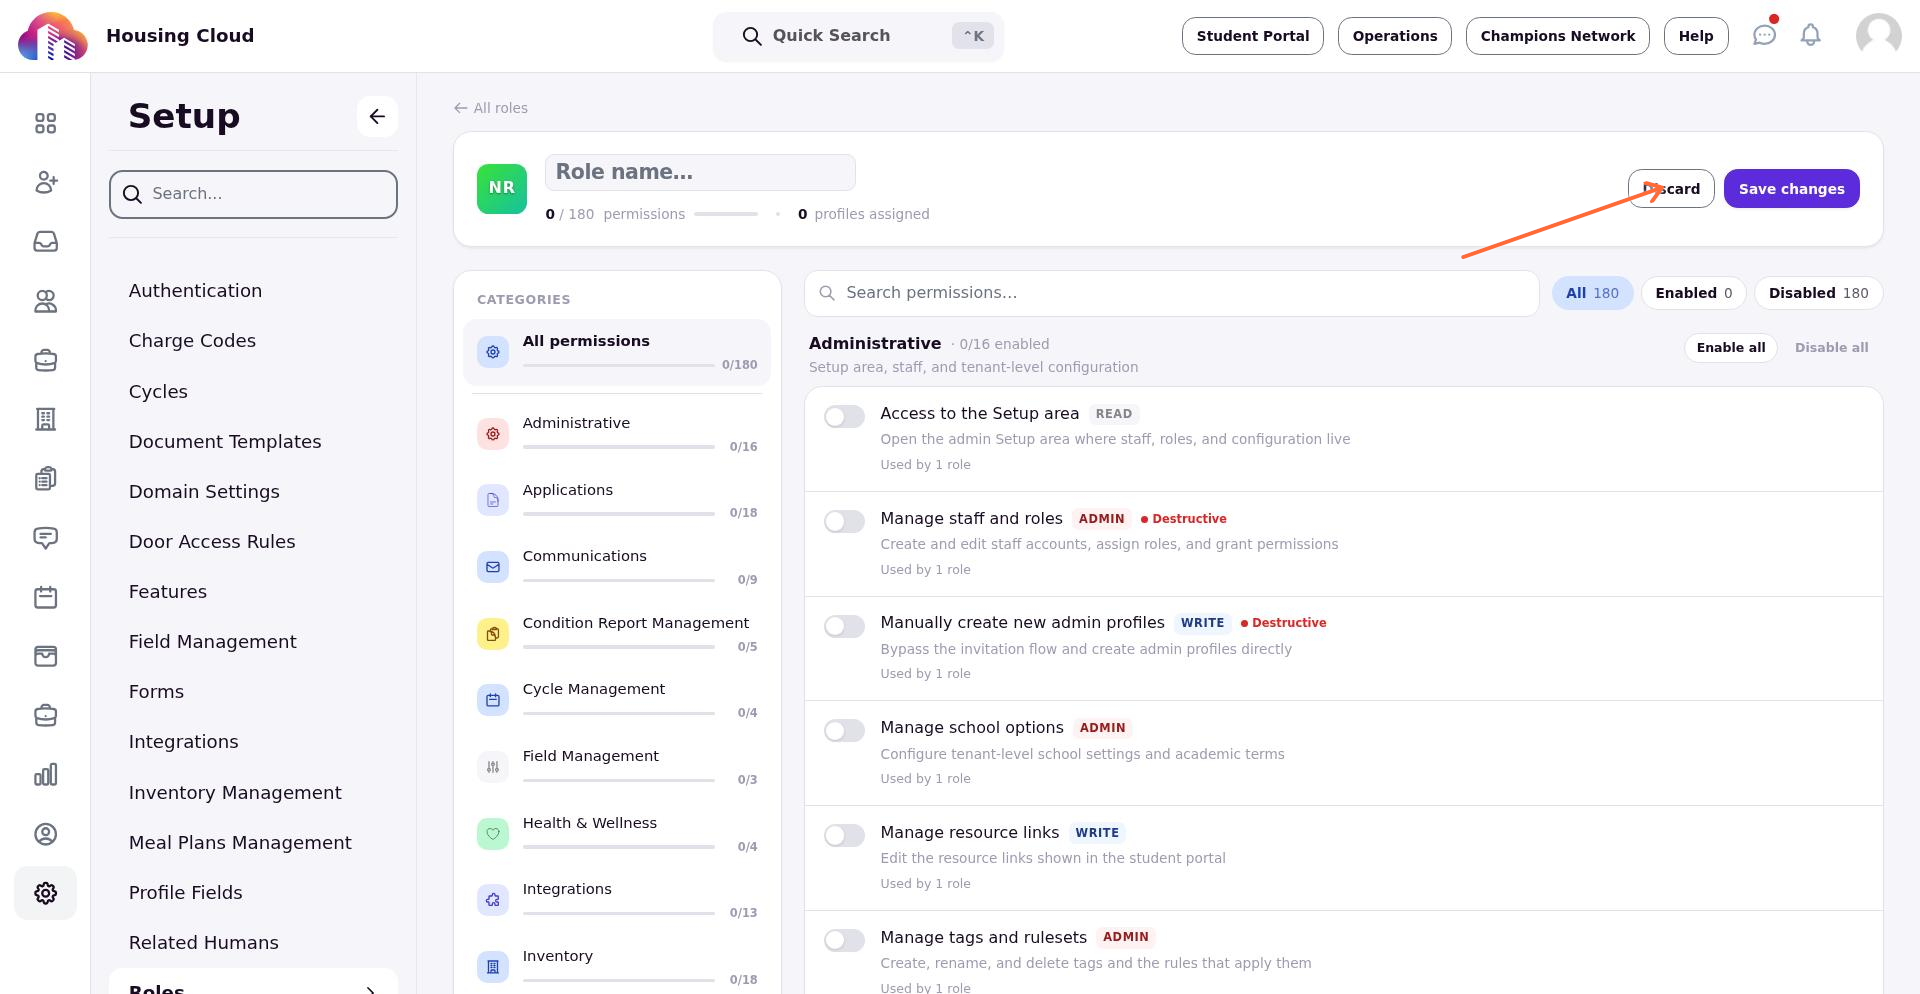
Task: Open the building icon in left rail
Action: (x=45, y=419)
